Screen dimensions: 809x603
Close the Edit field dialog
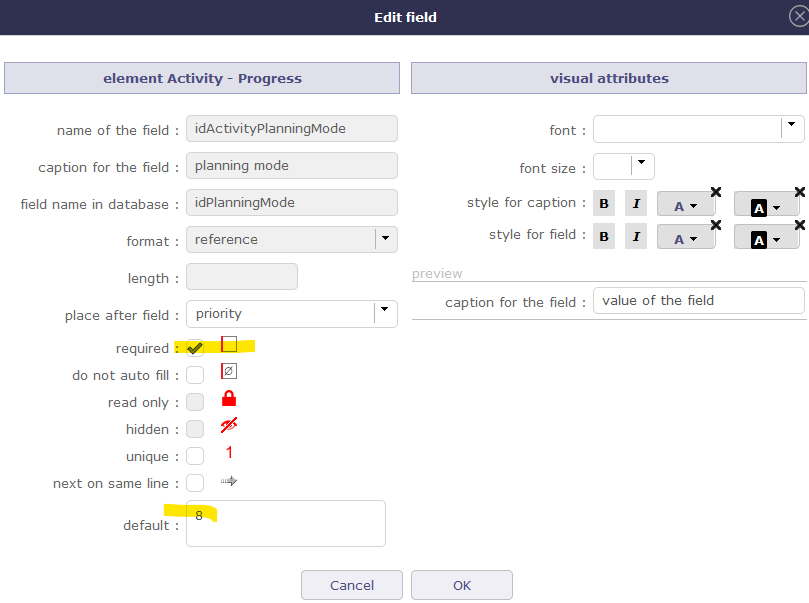(x=798, y=16)
